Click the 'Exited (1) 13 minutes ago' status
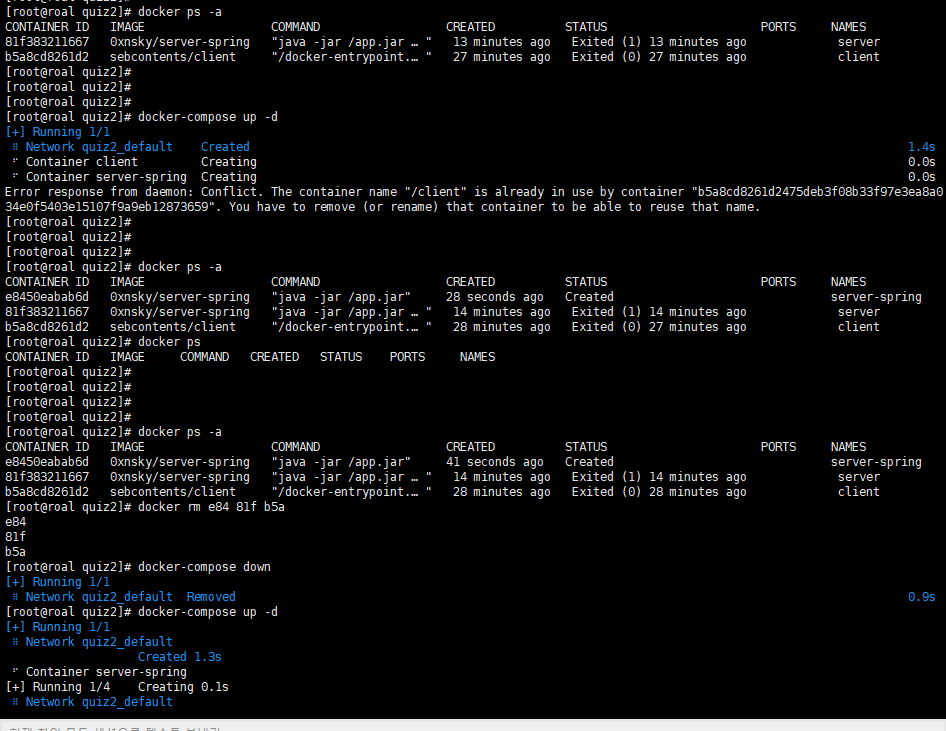Image resolution: width=946 pixels, height=731 pixels. point(659,42)
